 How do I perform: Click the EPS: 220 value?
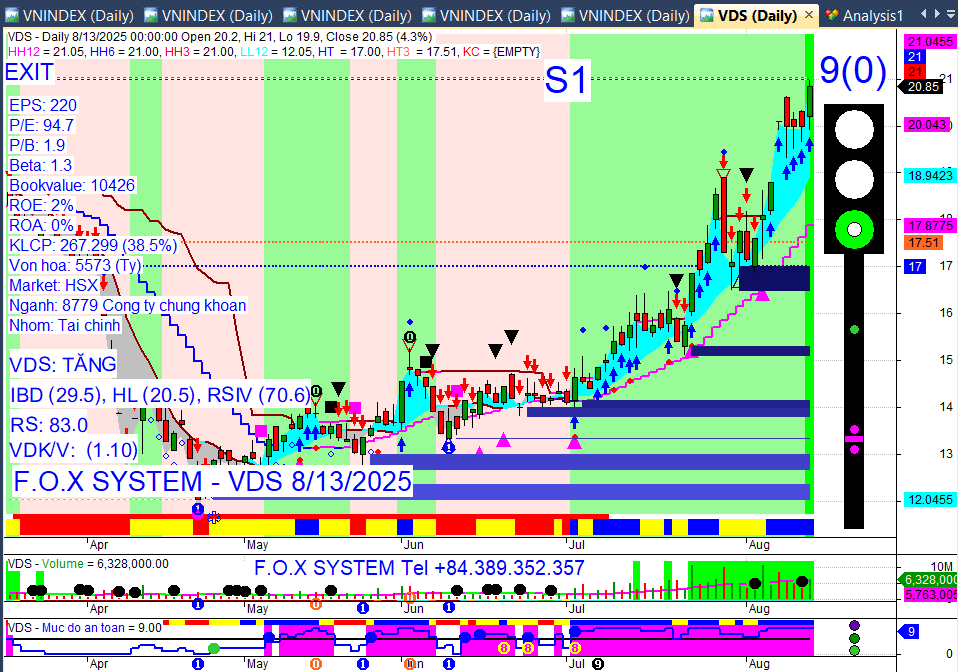(43, 105)
